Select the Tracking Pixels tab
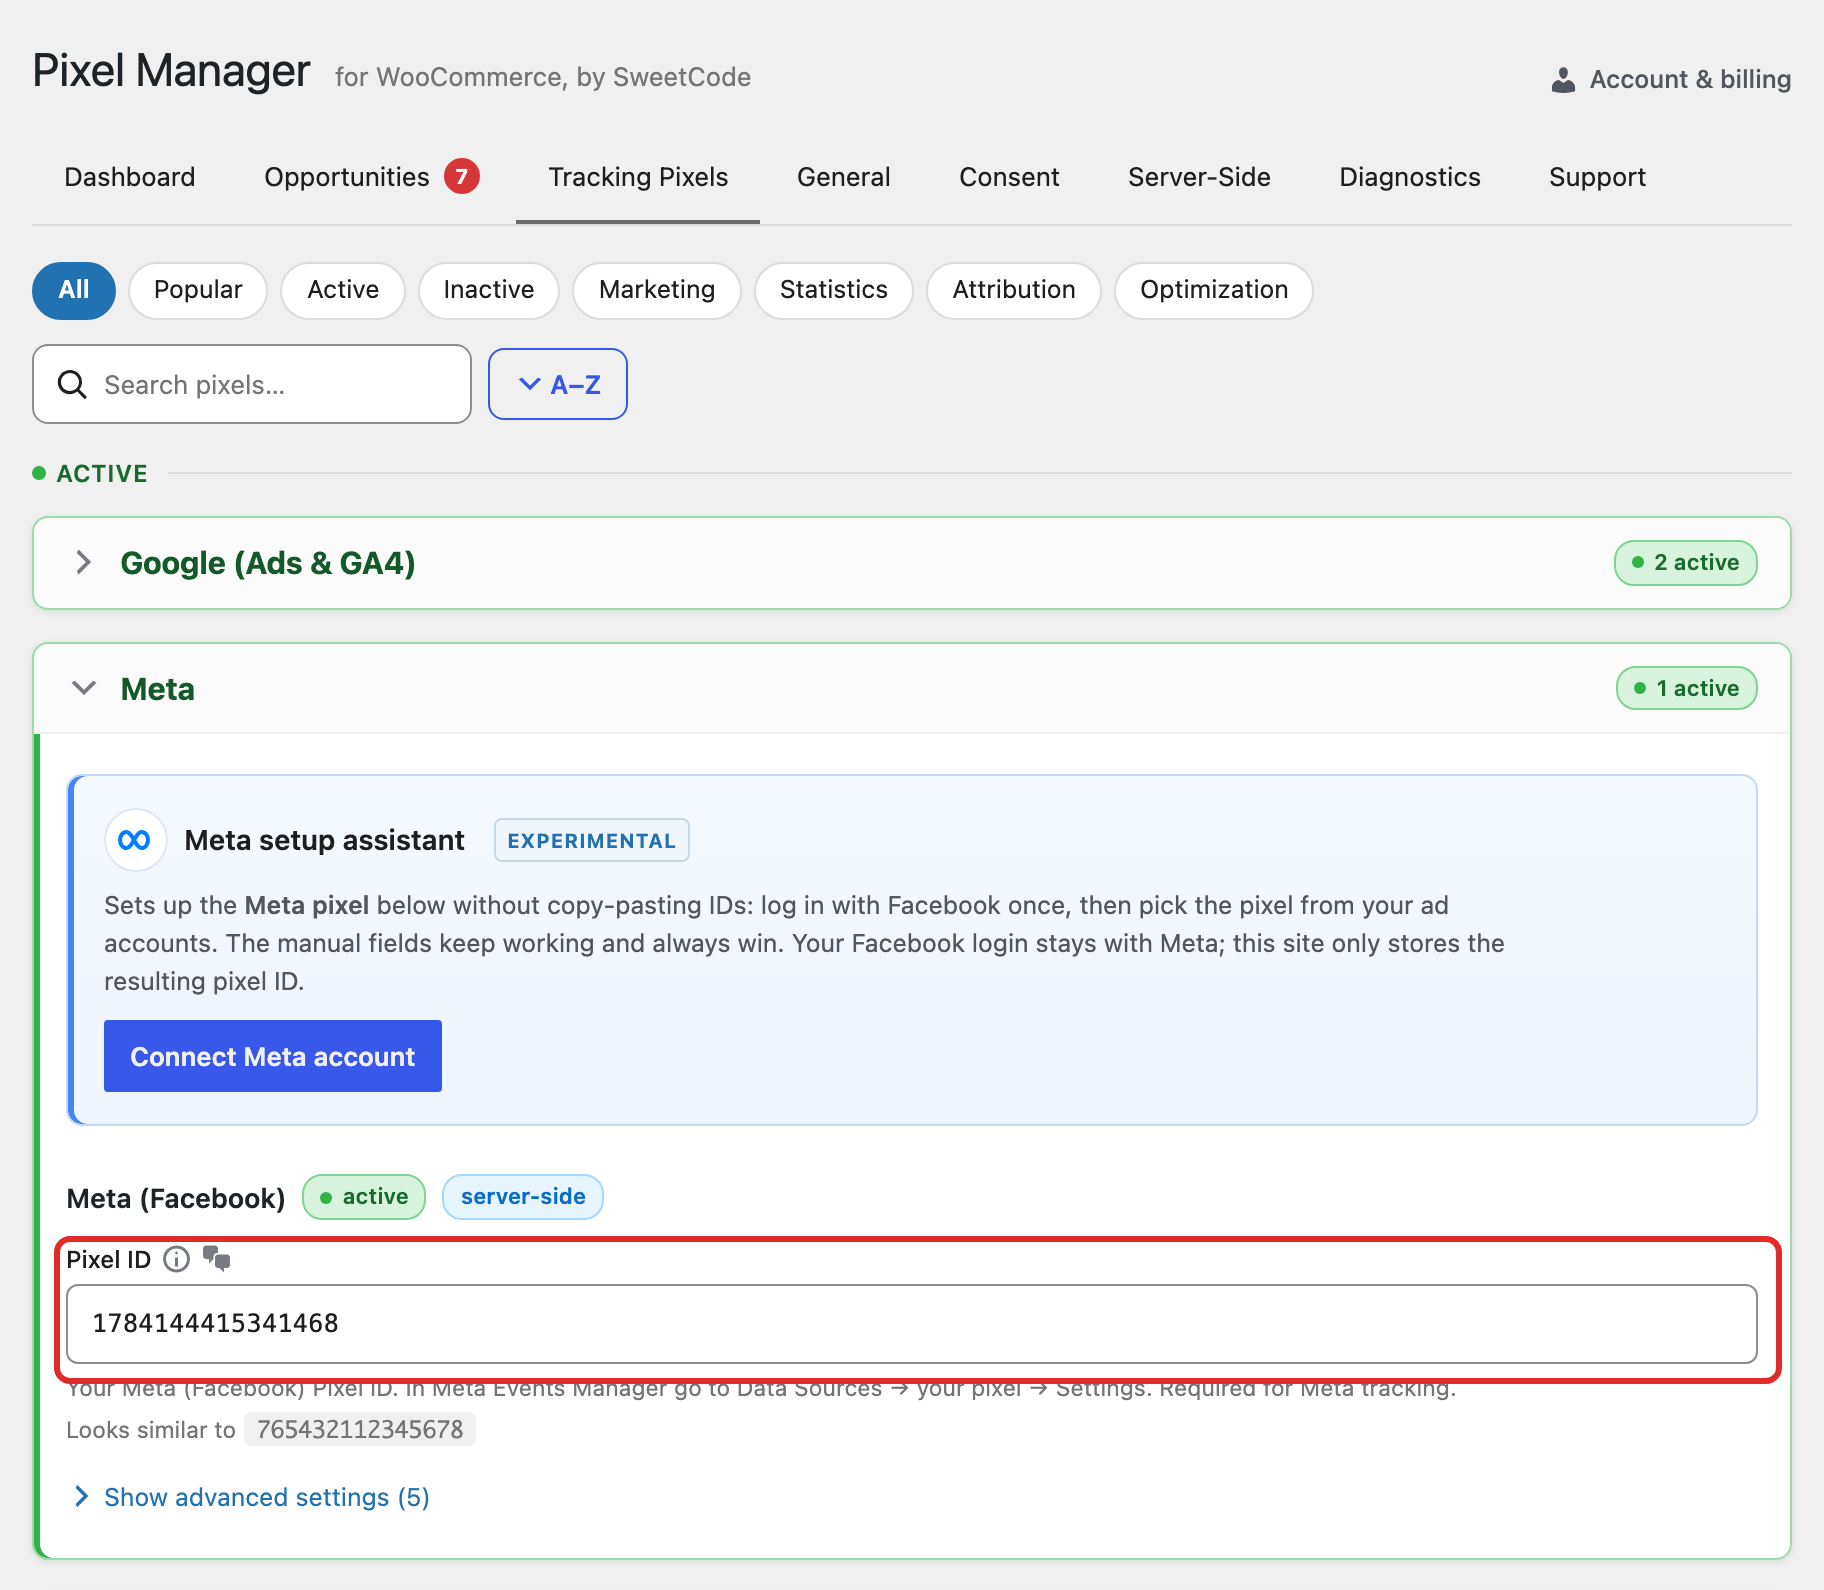Screen dimensions: 1824x1590 (638, 177)
